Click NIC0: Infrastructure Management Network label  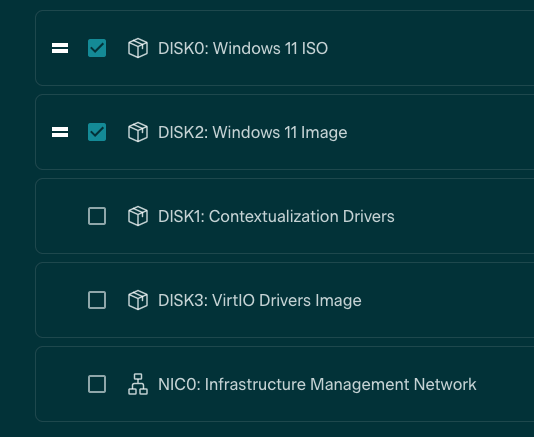(x=317, y=385)
